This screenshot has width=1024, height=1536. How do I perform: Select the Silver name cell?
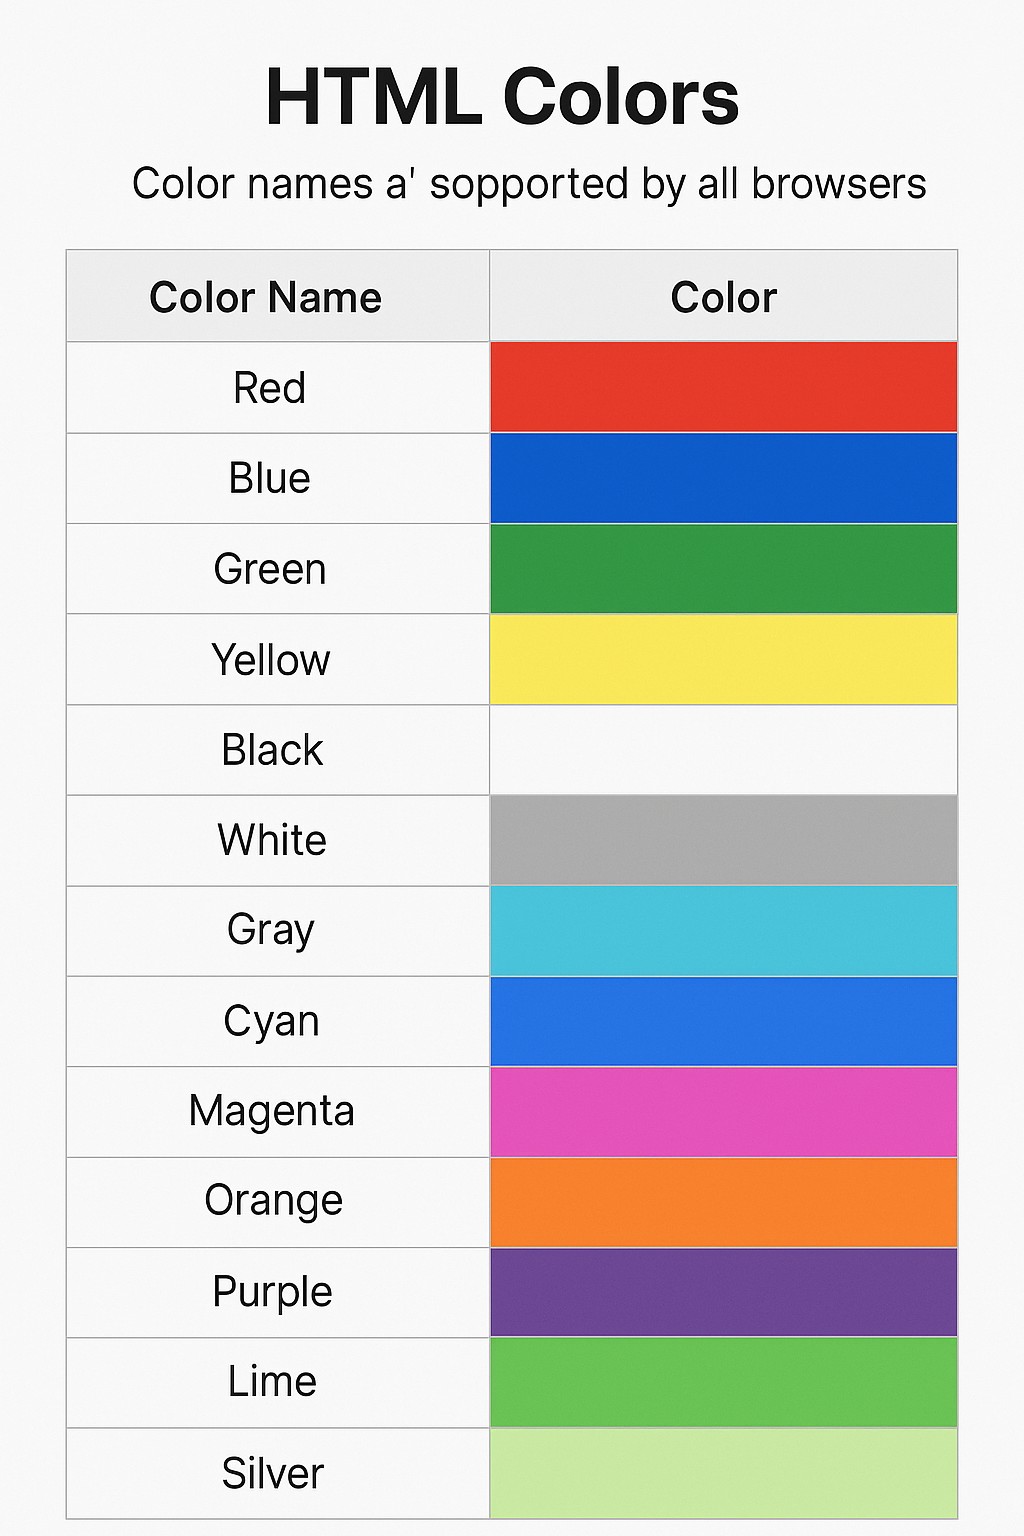[278, 1473]
